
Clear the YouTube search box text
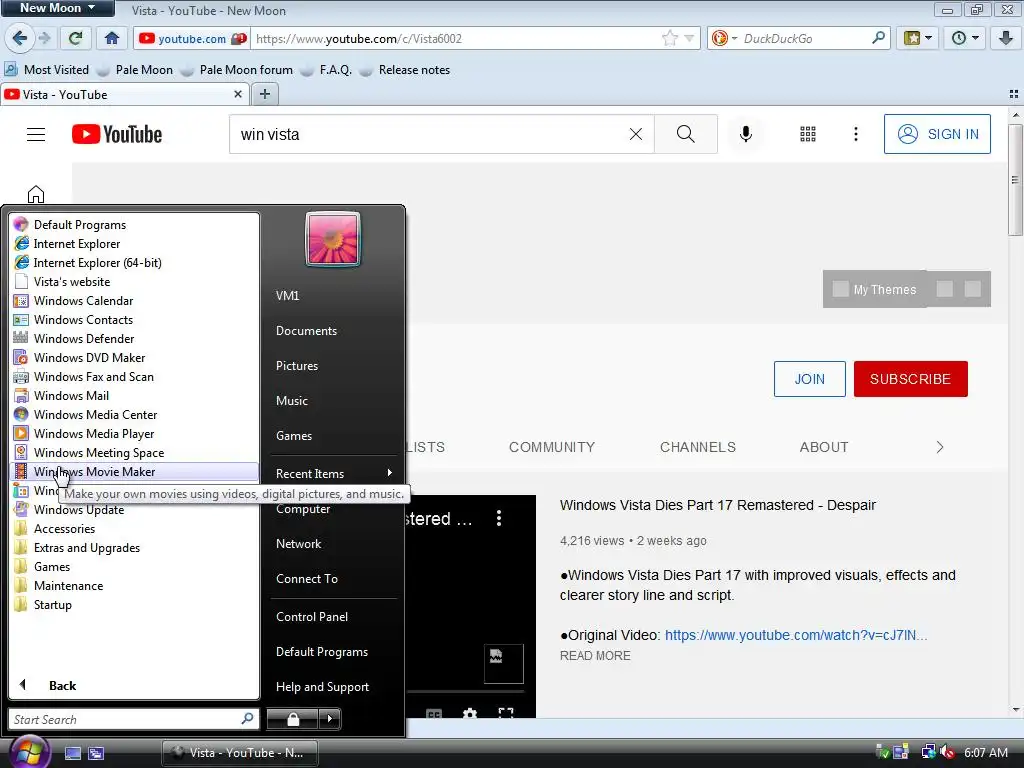[635, 135]
